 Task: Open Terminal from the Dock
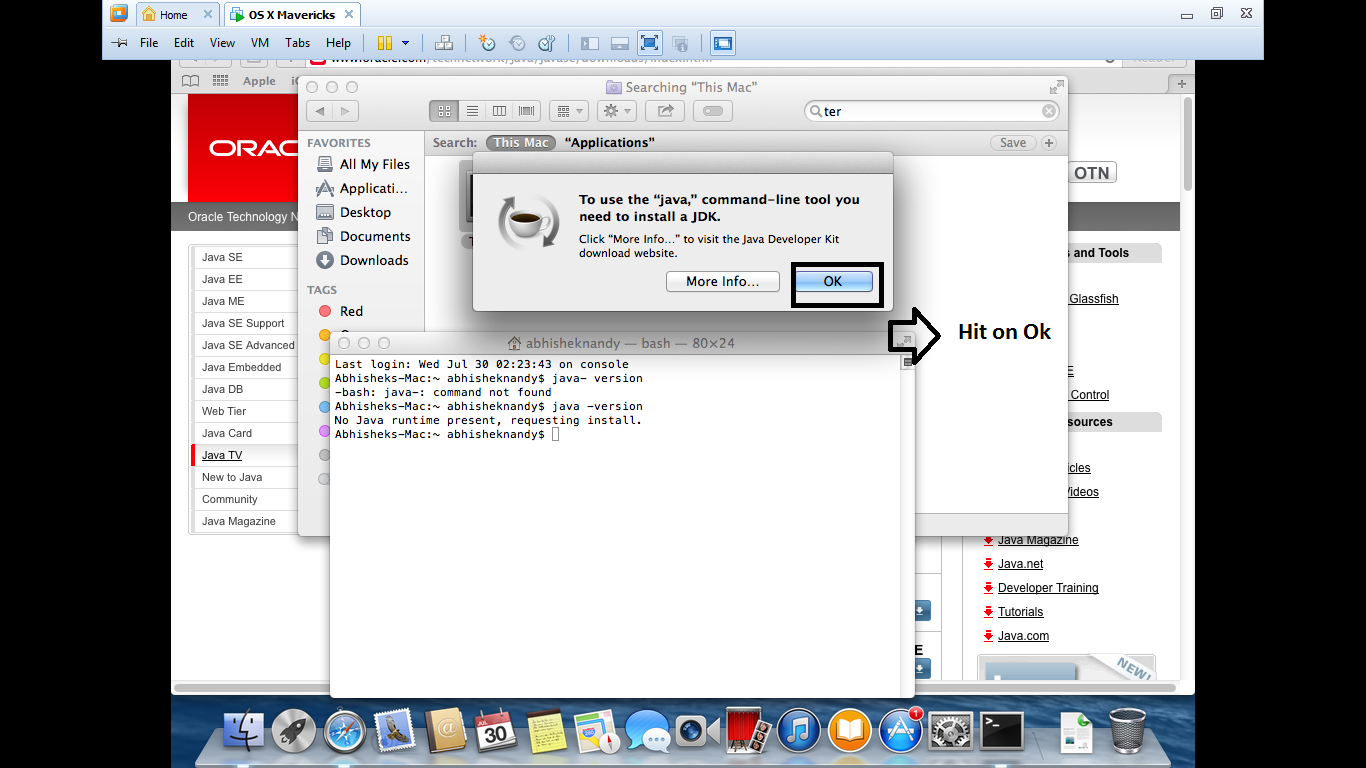1001,731
